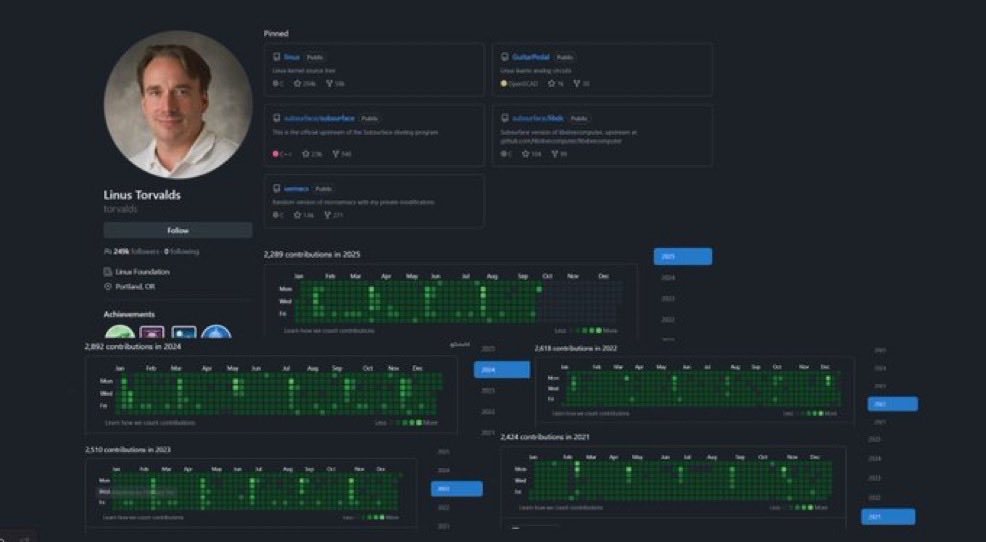Viewport: 986px width, 542px height.
Task: Click the star icon on GuitarPedal repository
Action: [550, 84]
